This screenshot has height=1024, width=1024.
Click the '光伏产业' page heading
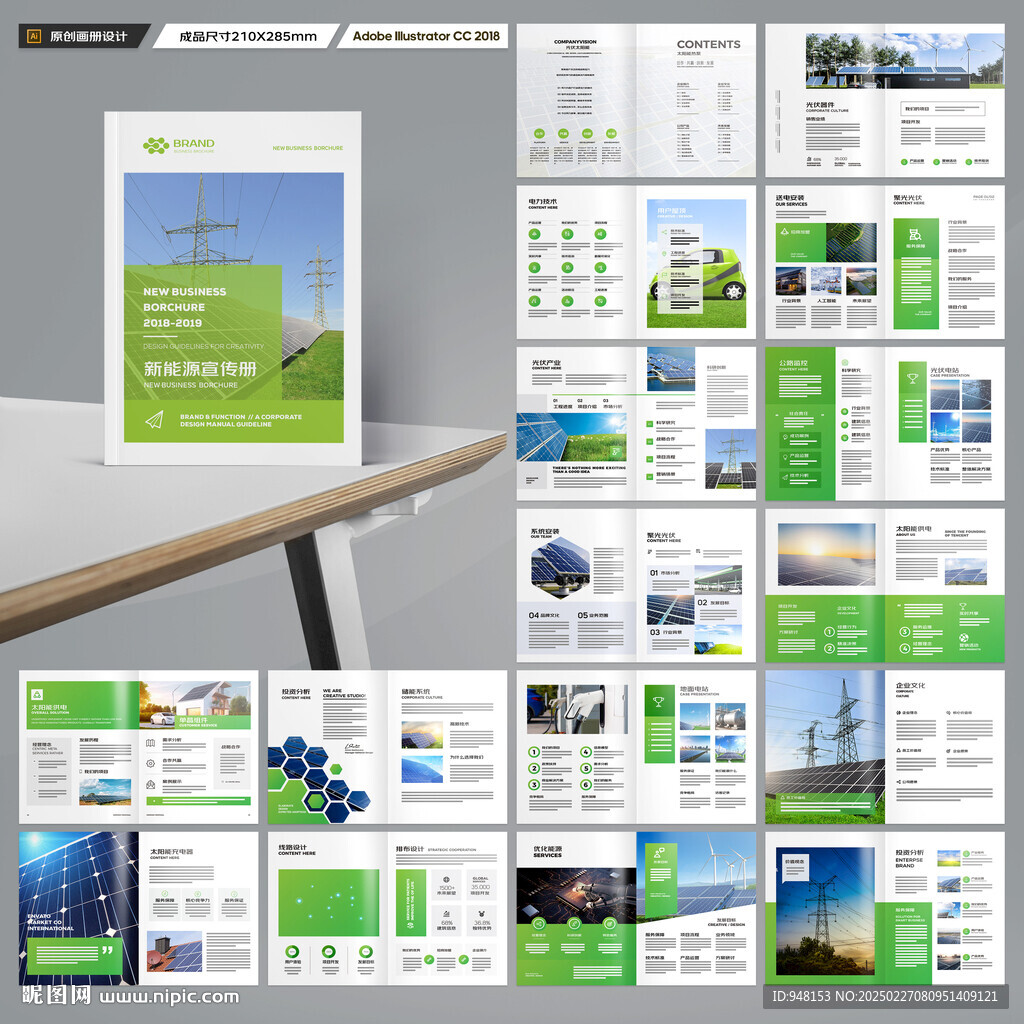[546, 362]
